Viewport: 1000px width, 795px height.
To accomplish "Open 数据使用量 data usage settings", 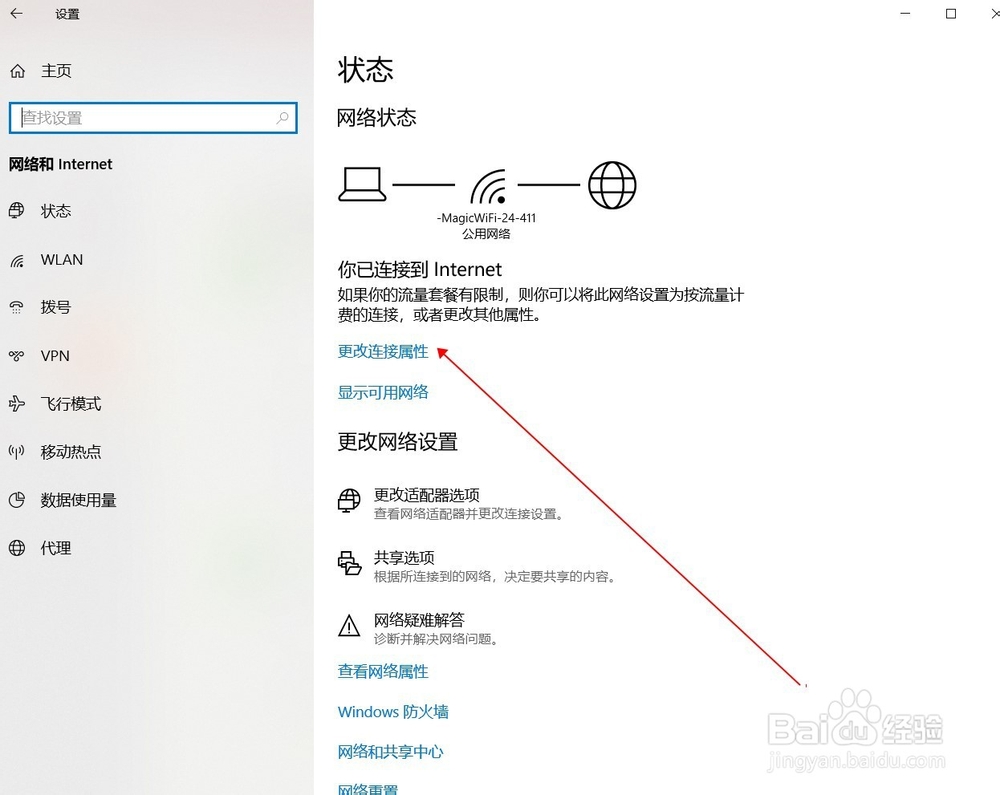I will click(x=75, y=499).
